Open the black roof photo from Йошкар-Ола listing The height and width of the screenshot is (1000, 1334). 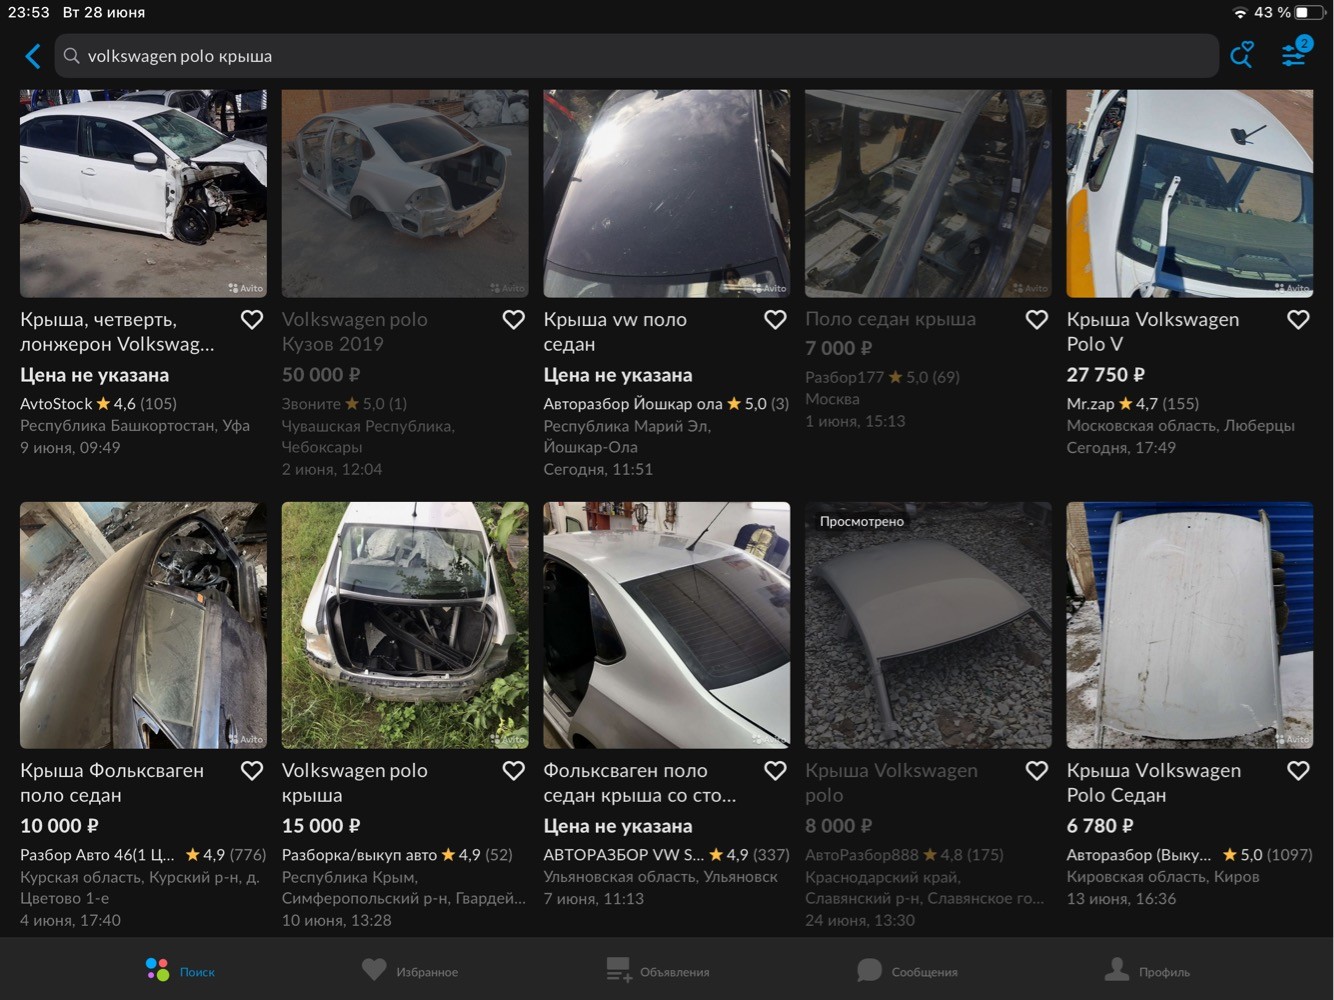click(667, 193)
